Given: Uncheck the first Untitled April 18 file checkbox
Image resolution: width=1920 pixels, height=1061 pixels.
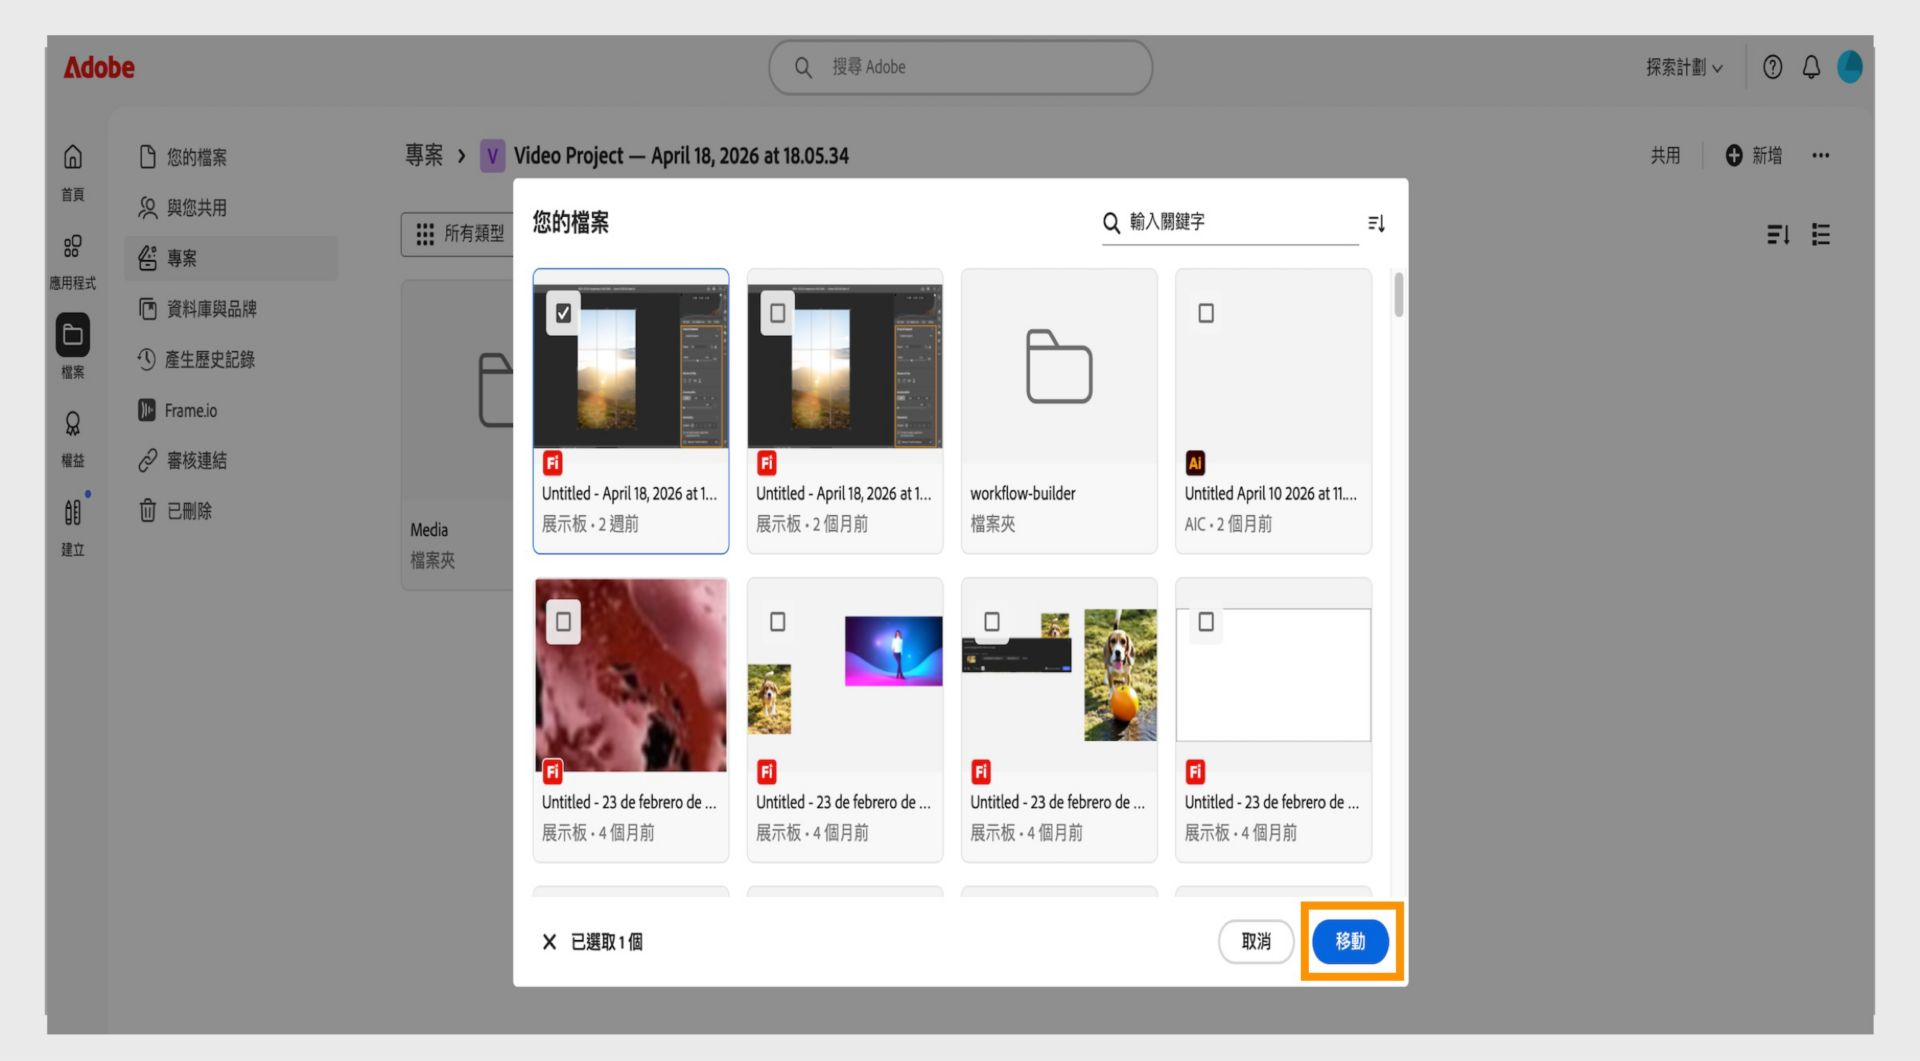Looking at the screenshot, I should coord(563,313).
